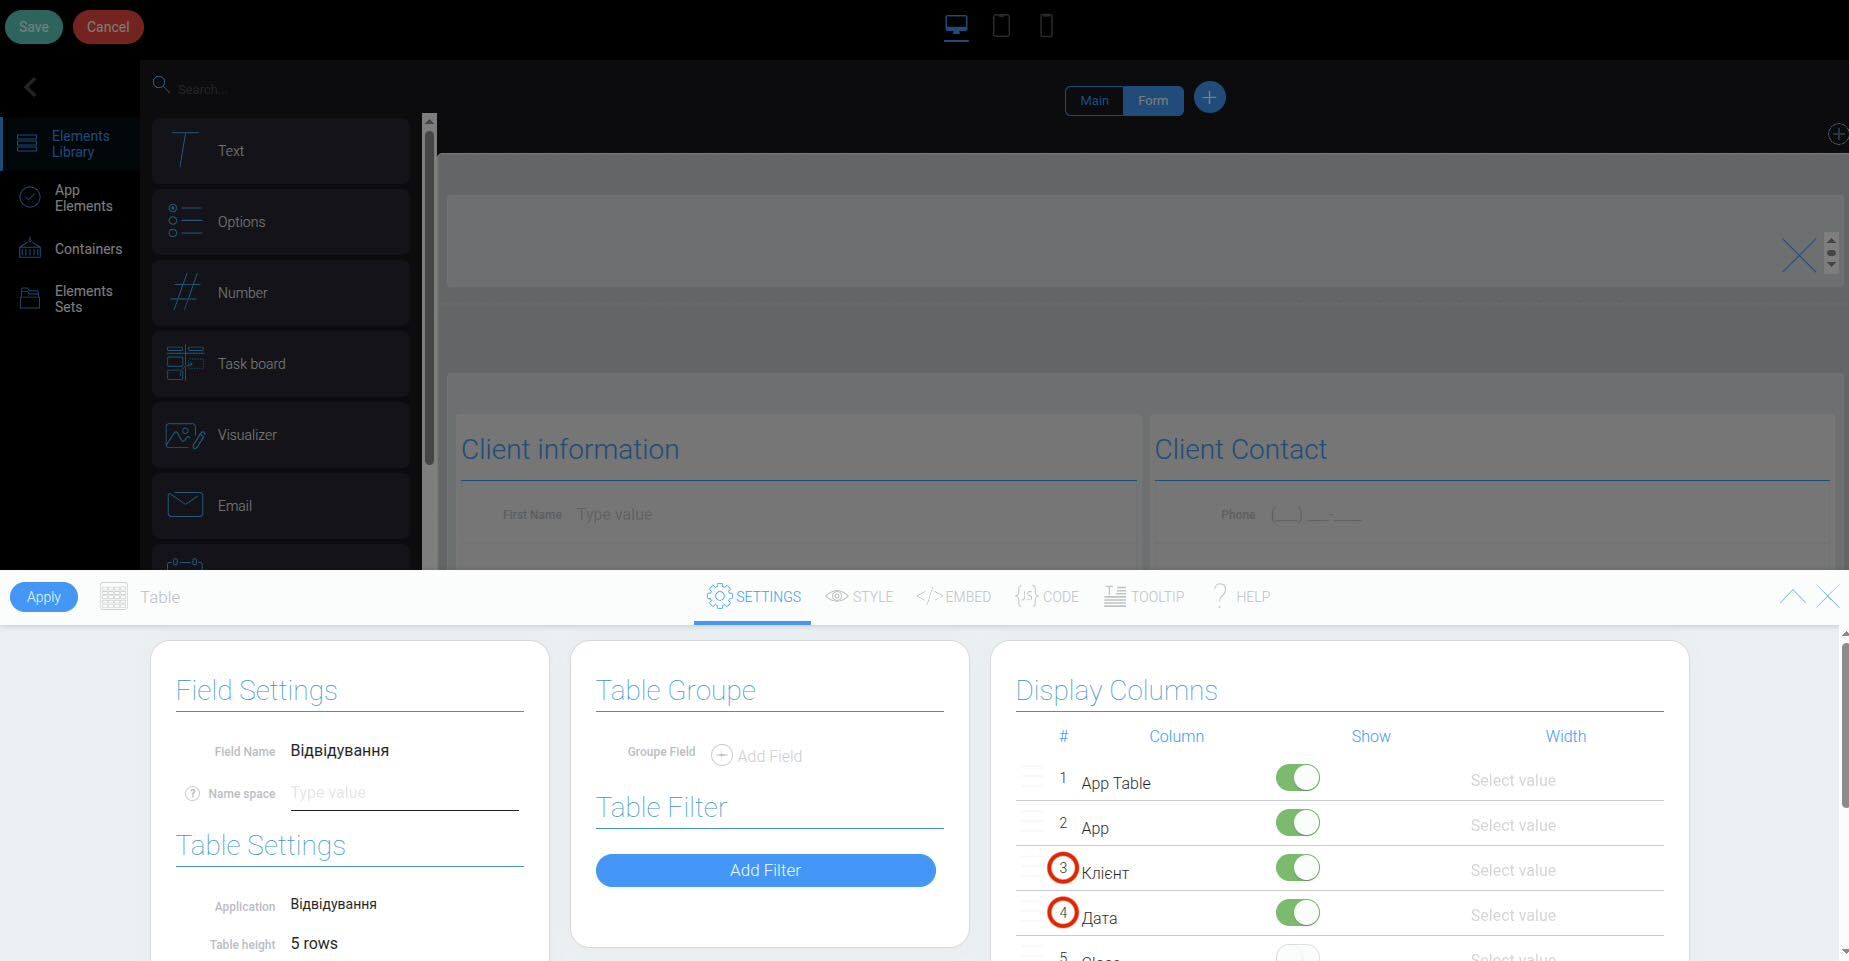The width and height of the screenshot is (1849, 961).
Task: Click the Client Contact heading
Action: pos(1241,450)
